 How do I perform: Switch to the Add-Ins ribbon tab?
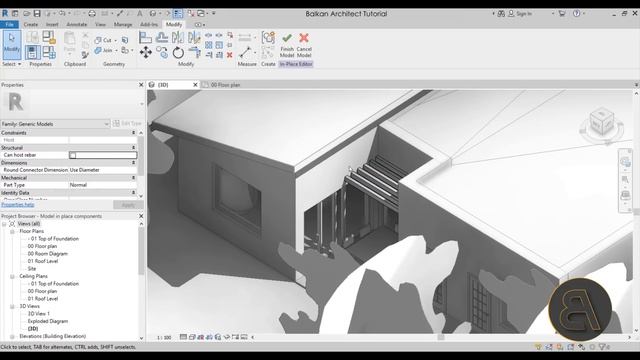pyautogui.click(x=149, y=24)
